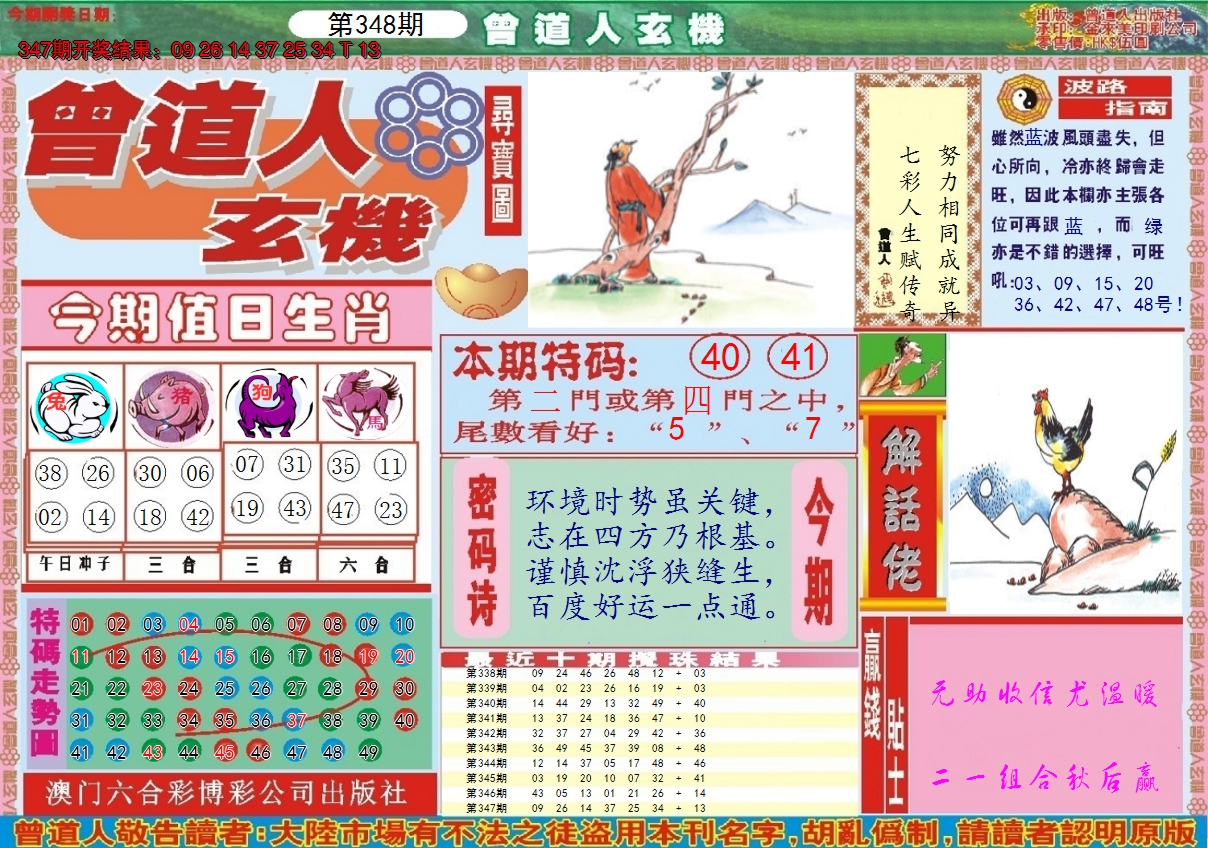Pick number 11 under the horse
Viewport: 1208px width, 848px height.
point(391,465)
